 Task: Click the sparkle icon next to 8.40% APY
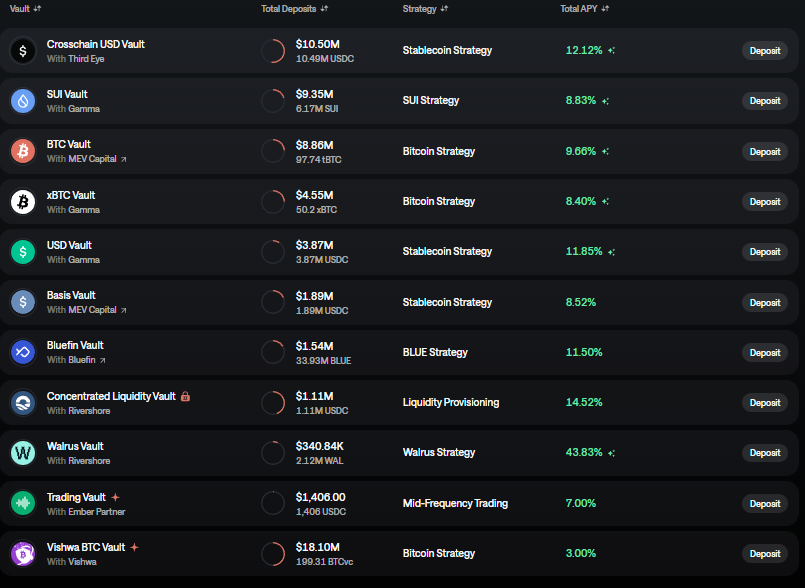point(605,201)
